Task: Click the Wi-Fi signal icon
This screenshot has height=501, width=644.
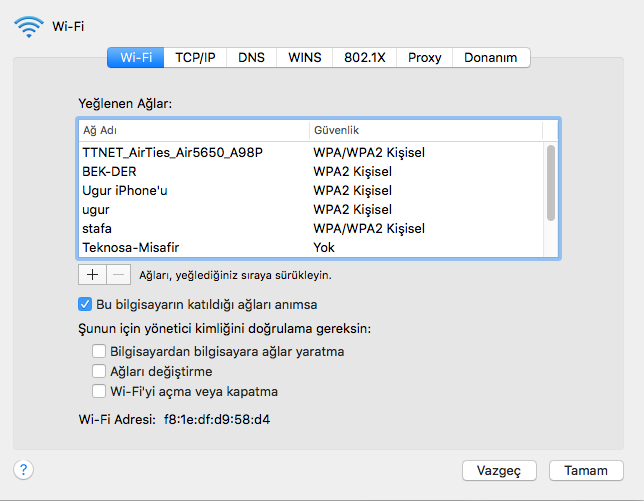Action: 29,27
